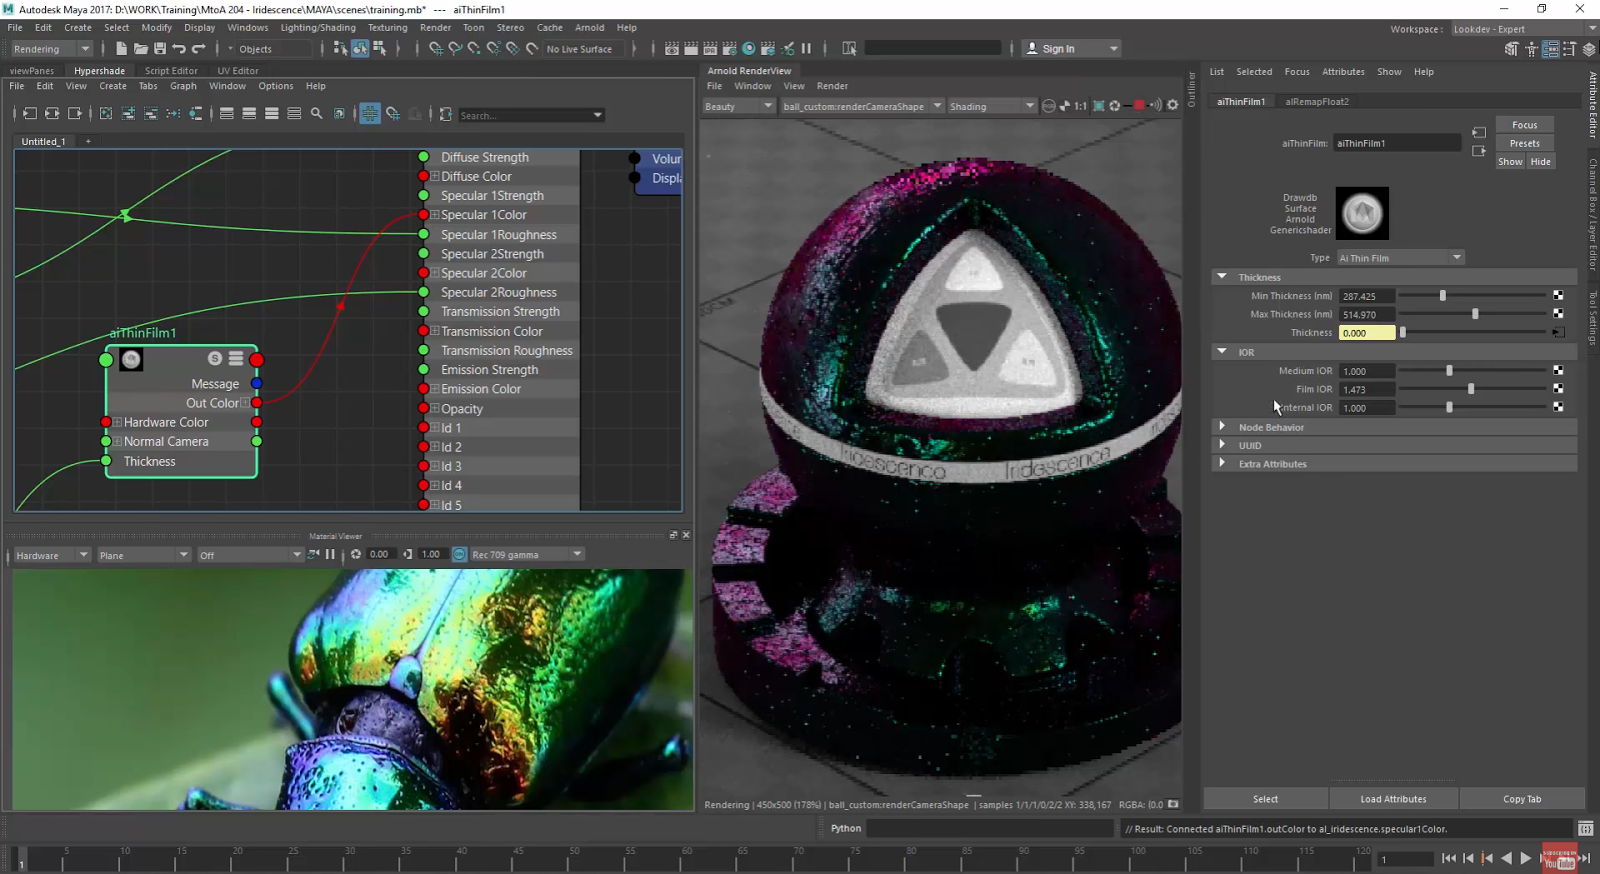Screen dimensions: 1600x874
Task: Open the Beauty AOV dropdown
Action: [739, 106]
